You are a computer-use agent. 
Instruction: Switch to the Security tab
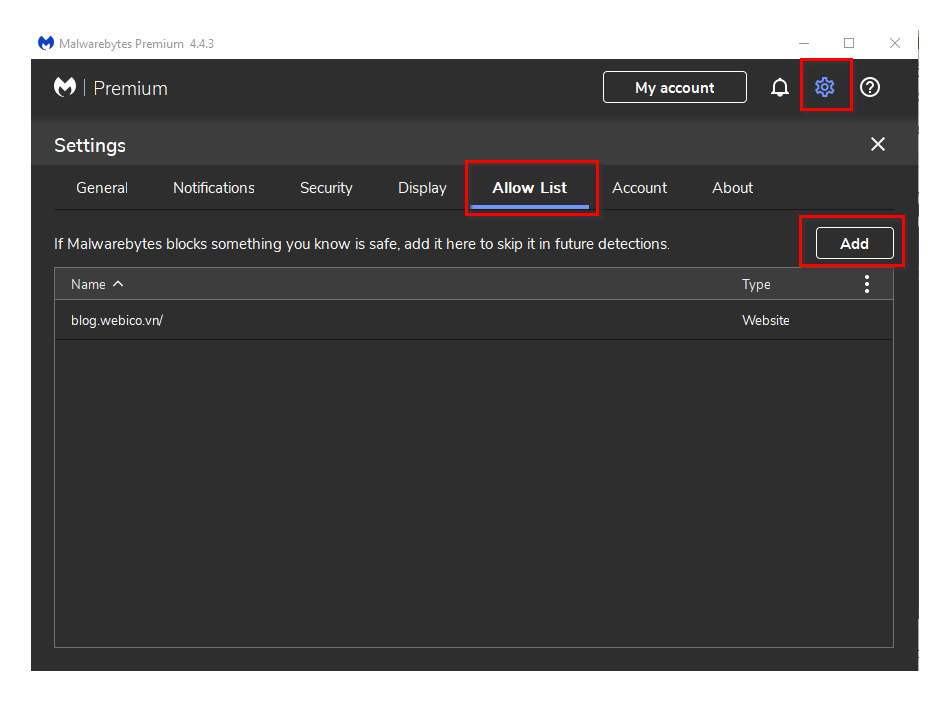tap(326, 188)
